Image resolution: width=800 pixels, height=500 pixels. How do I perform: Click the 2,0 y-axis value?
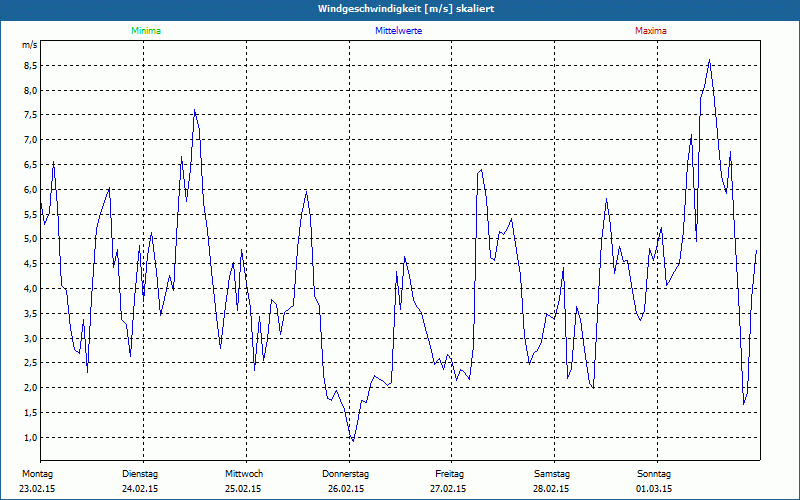tap(31, 388)
